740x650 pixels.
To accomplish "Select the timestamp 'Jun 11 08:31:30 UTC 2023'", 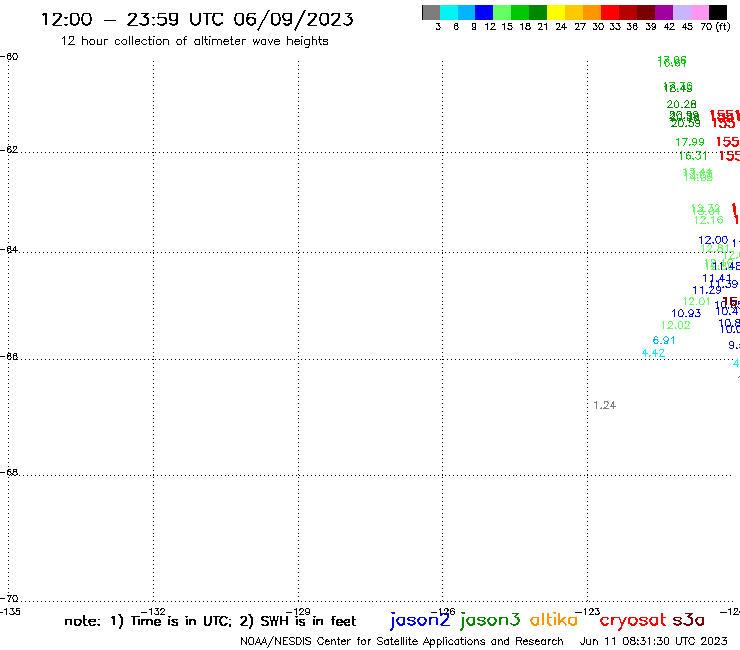I will point(654,641).
